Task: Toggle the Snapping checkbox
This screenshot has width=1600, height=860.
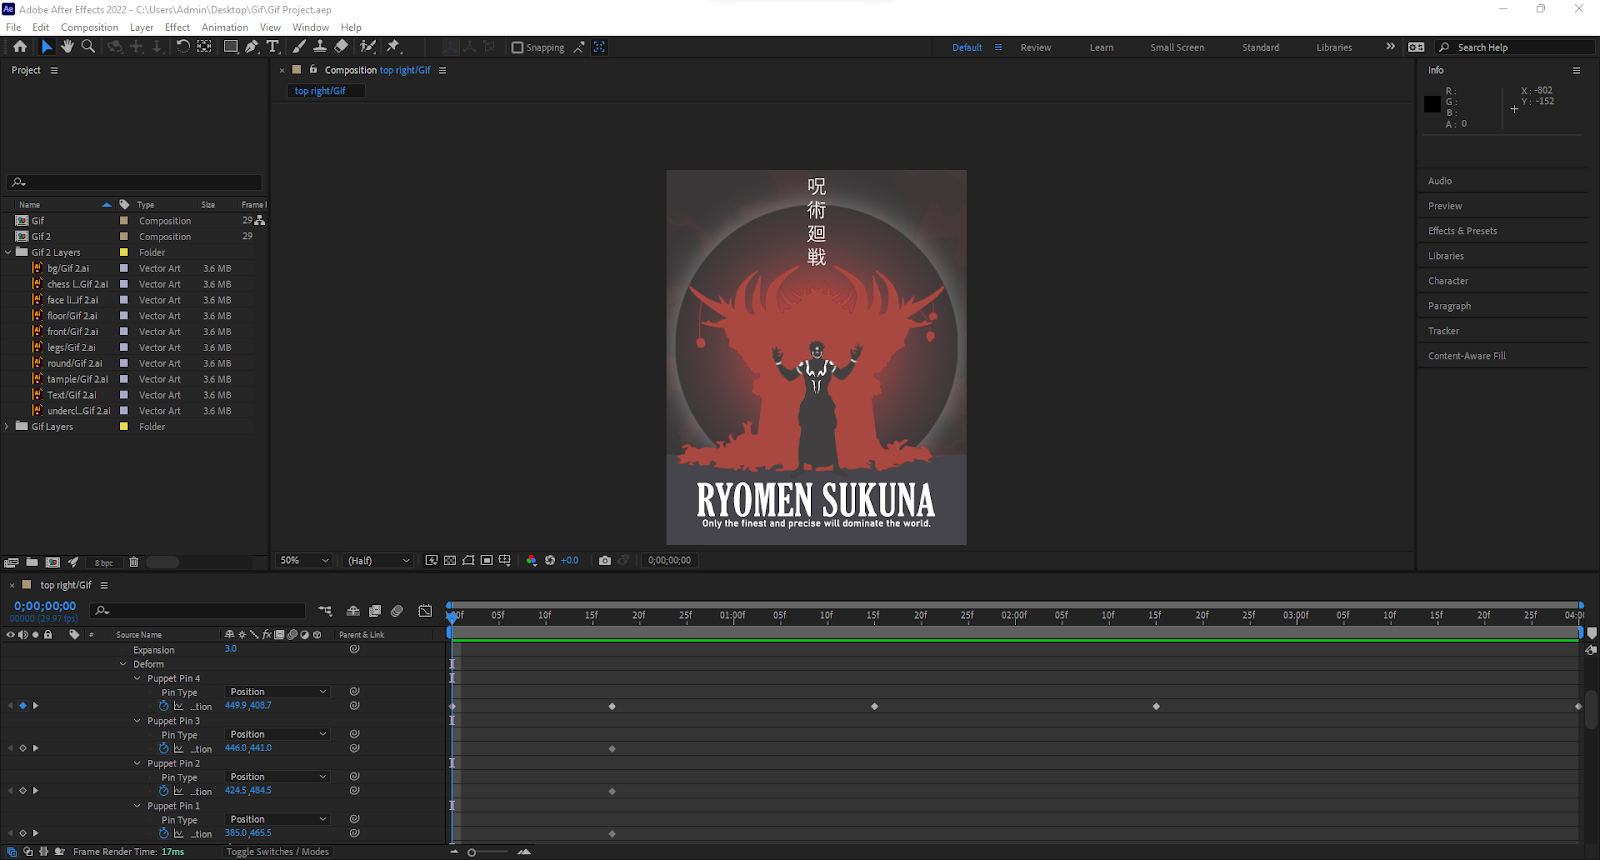Action: (517, 47)
